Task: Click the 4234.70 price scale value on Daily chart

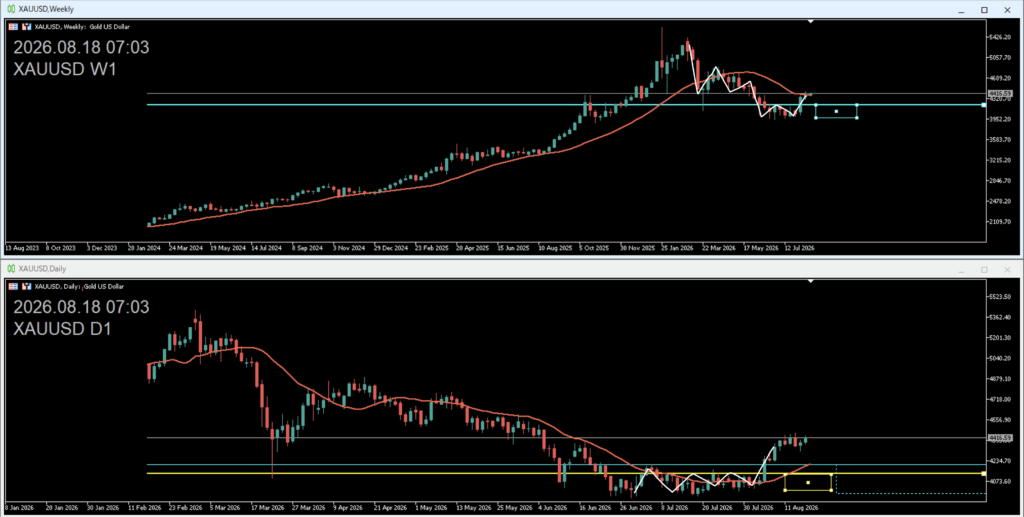Action: click(x=1001, y=461)
